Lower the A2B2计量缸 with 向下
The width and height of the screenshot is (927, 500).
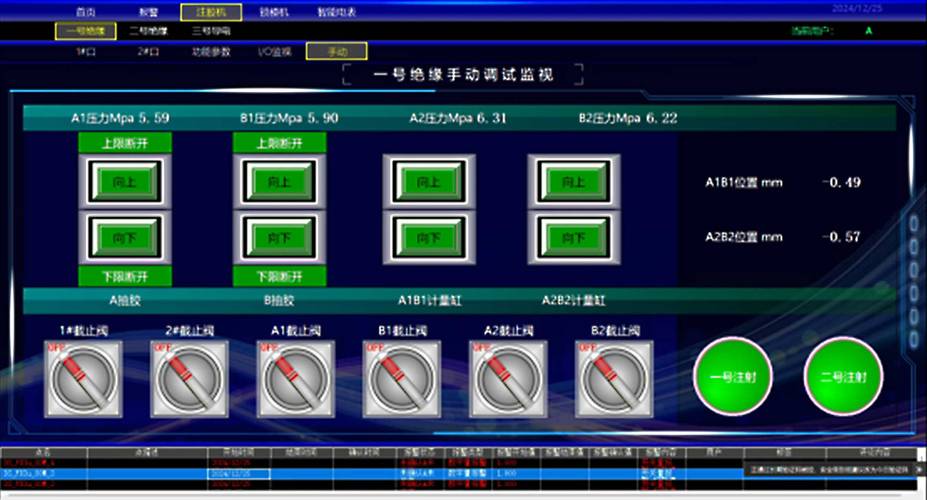coord(574,238)
